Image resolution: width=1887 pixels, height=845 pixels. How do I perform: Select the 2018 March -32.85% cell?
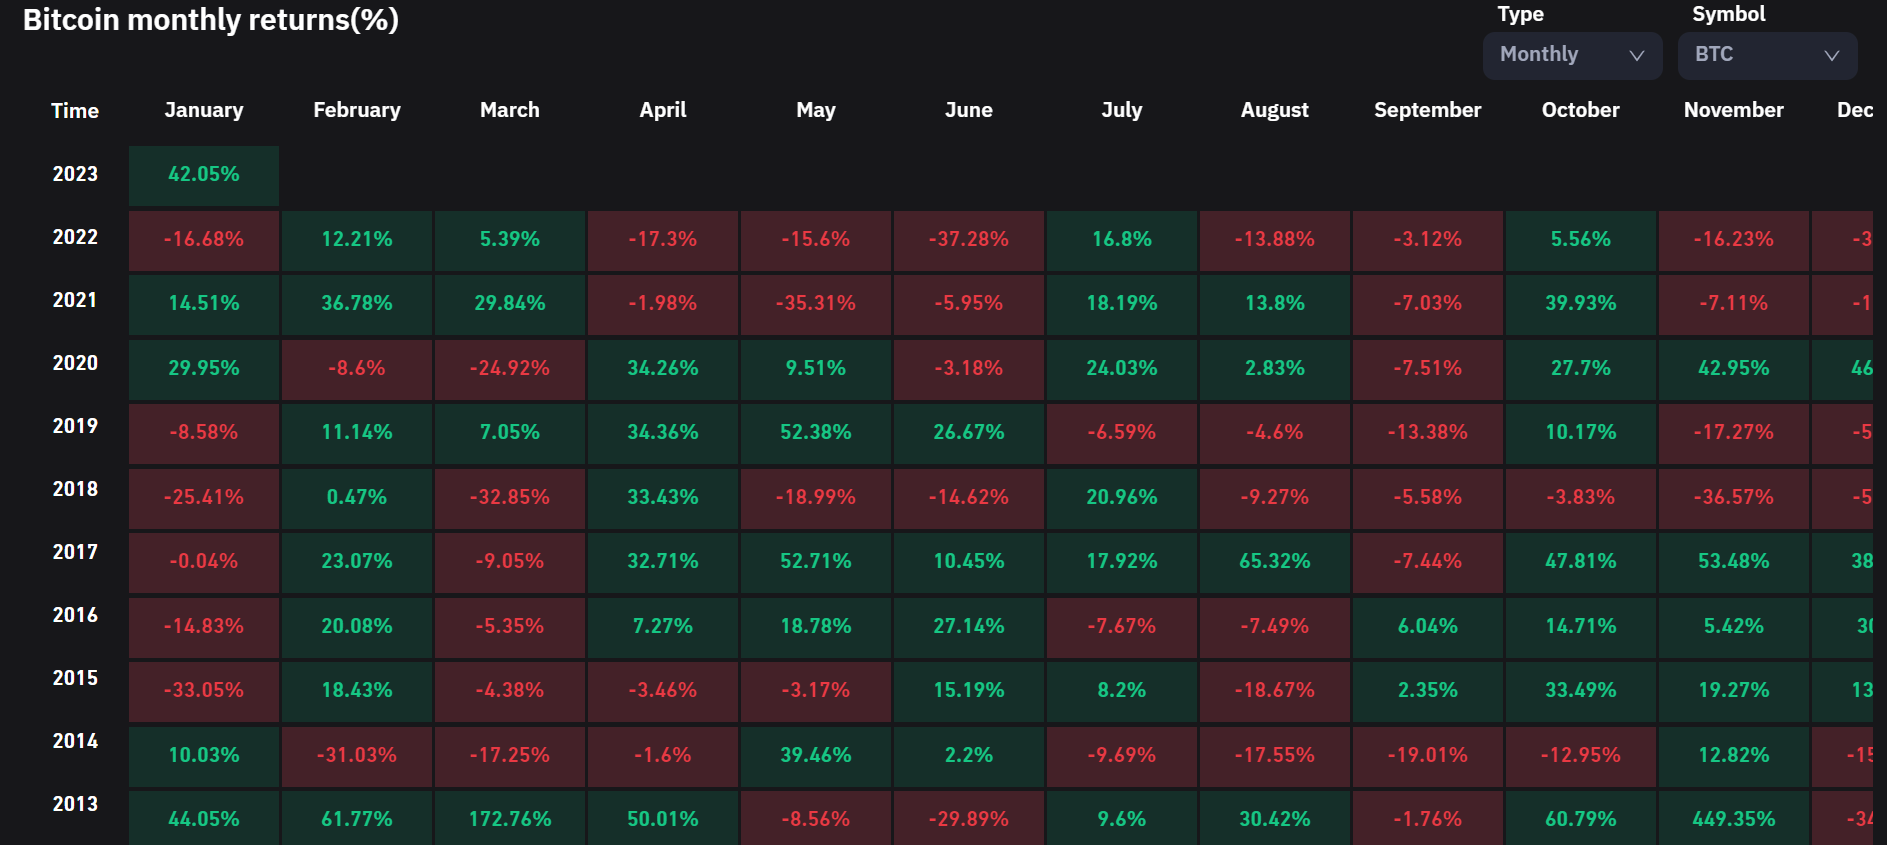coord(510,498)
